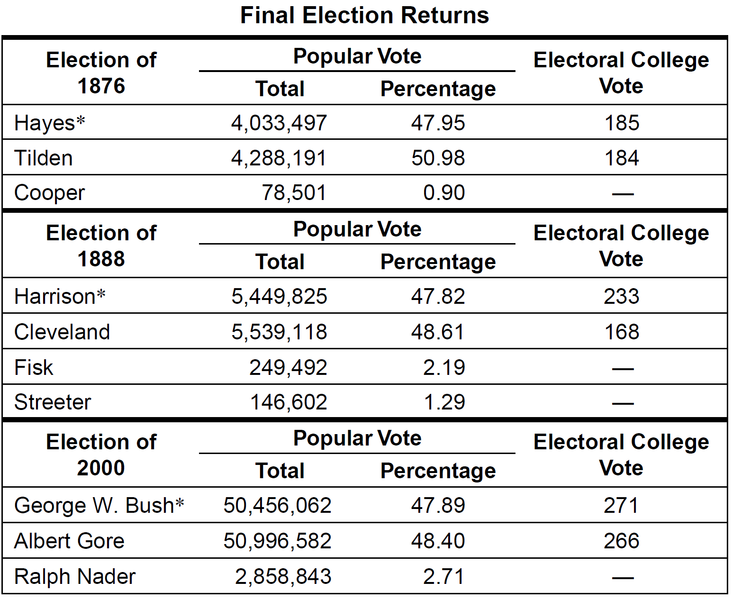The height and width of the screenshot is (600, 732).
Task: Click the Final Election Returns title
Action: tap(364, 15)
